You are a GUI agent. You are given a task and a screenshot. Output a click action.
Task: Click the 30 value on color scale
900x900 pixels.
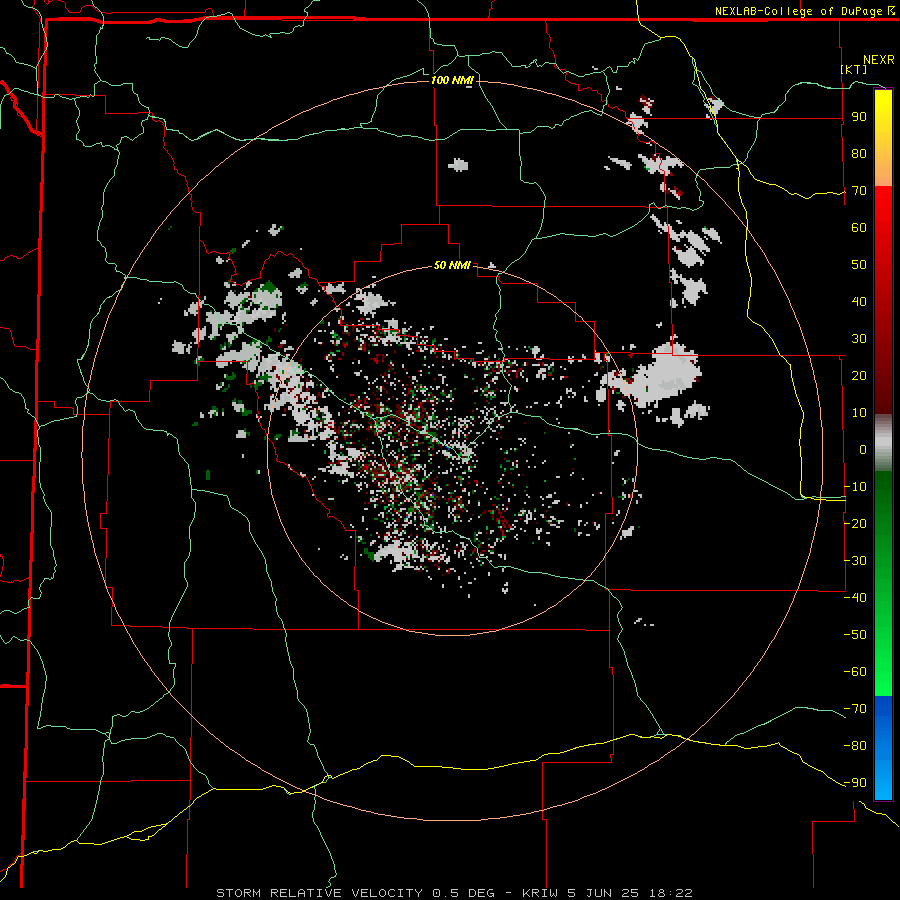click(x=859, y=339)
